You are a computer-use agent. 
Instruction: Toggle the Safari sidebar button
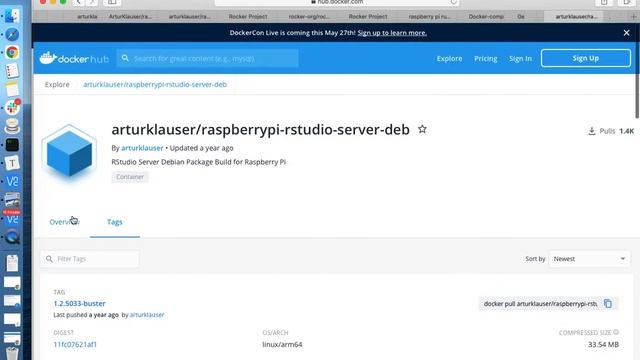112,2
